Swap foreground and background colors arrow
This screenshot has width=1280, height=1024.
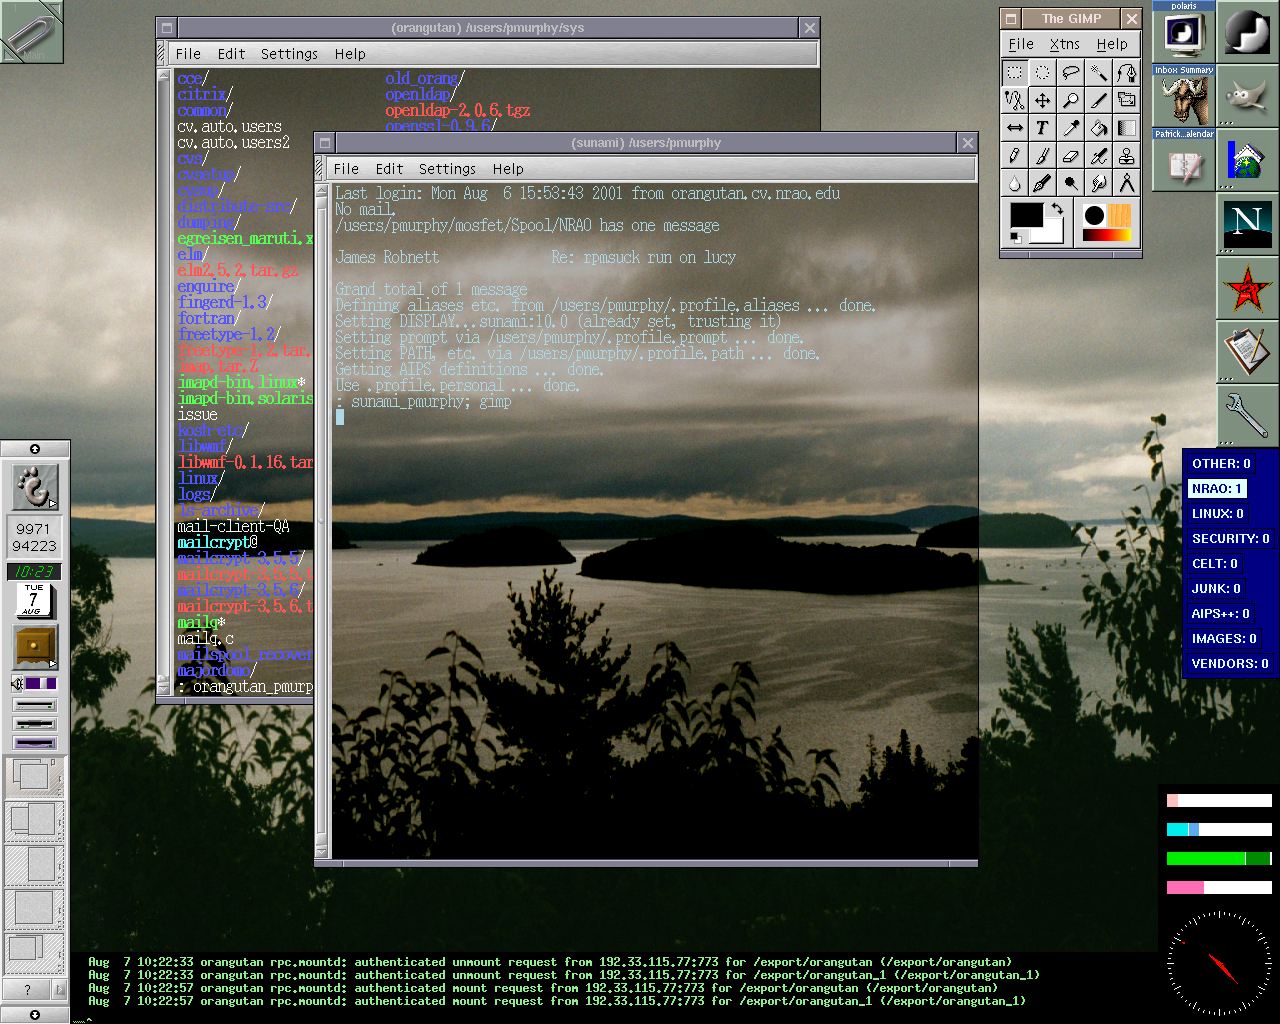click(x=1056, y=209)
